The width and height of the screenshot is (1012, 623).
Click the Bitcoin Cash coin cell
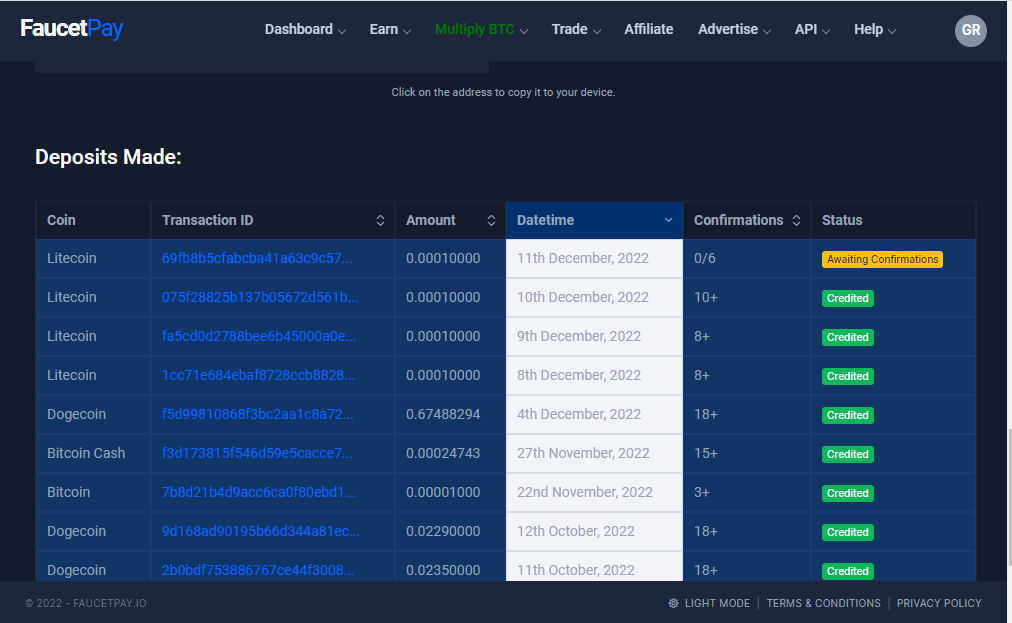94,453
